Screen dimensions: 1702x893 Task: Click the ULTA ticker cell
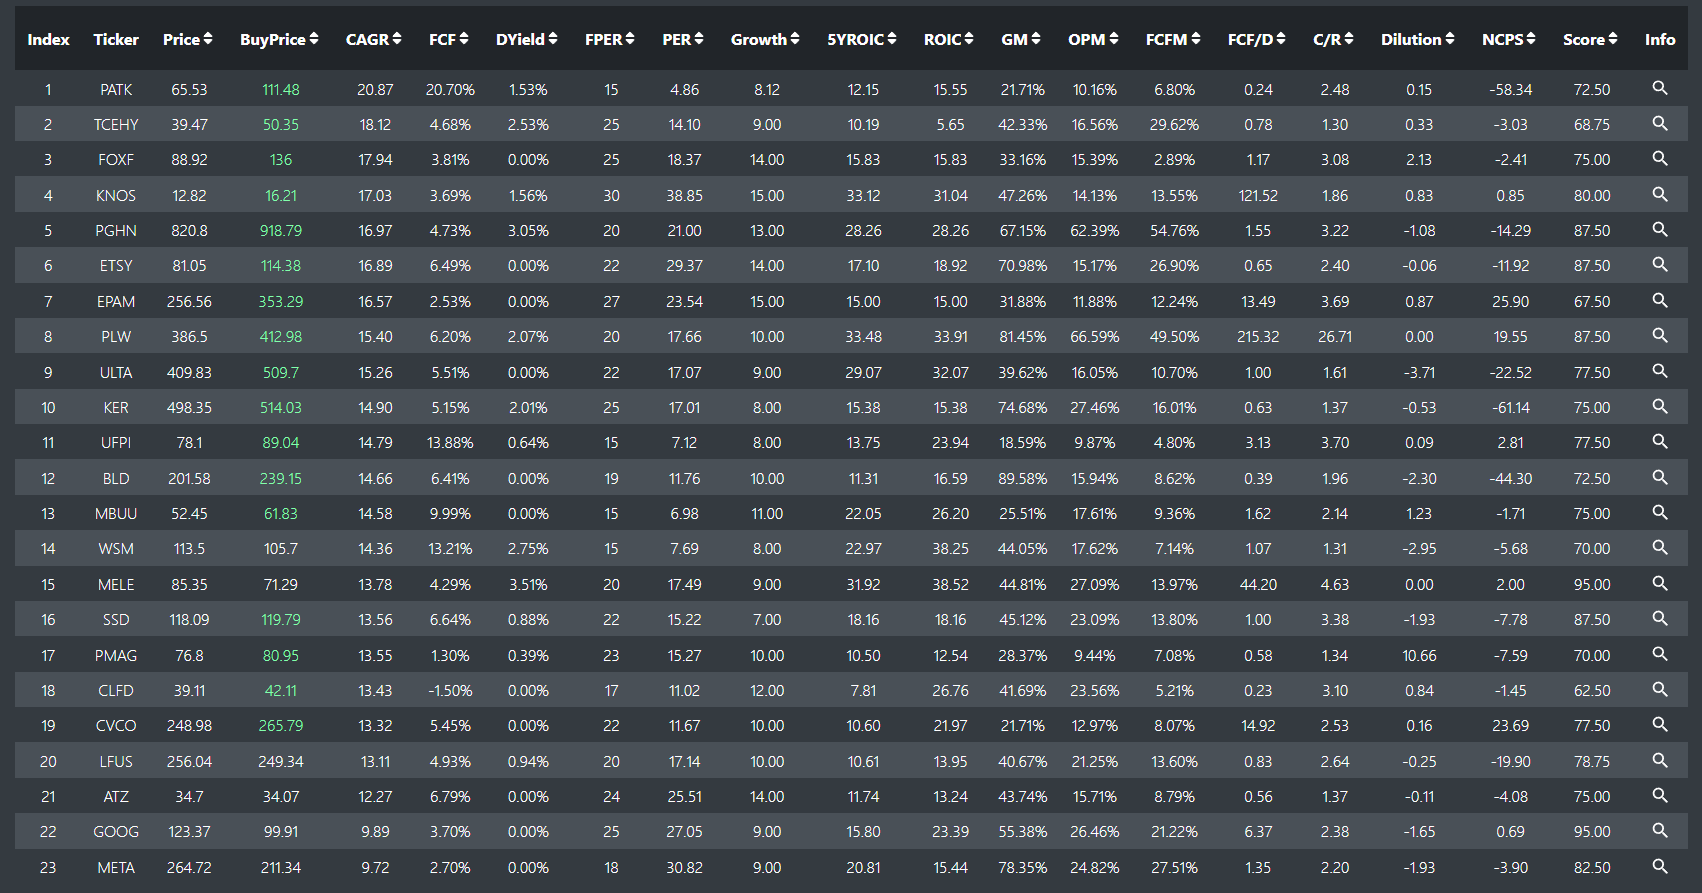click(116, 372)
